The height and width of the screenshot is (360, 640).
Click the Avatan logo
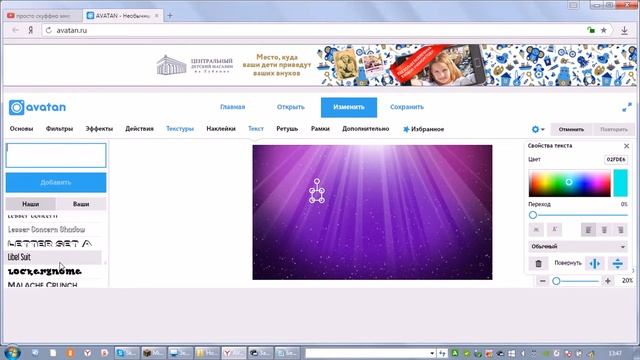click(37, 107)
